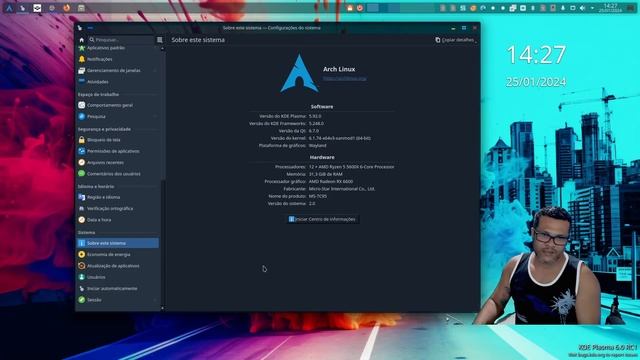
Task: Open Economia de energia settings
Action: click(118, 255)
